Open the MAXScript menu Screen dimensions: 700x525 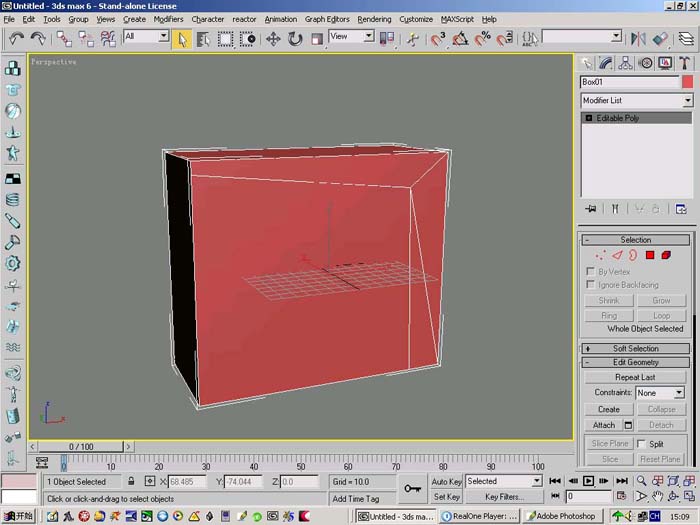457,19
